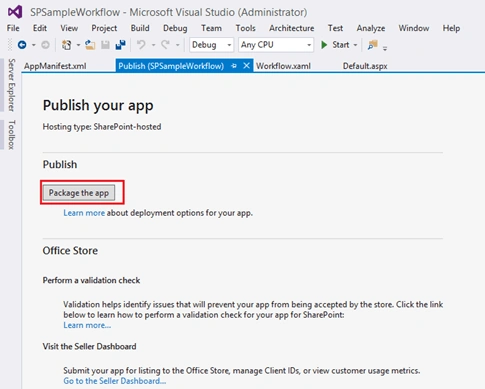
Task: Click the Package the app button
Action: [x=79, y=193]
